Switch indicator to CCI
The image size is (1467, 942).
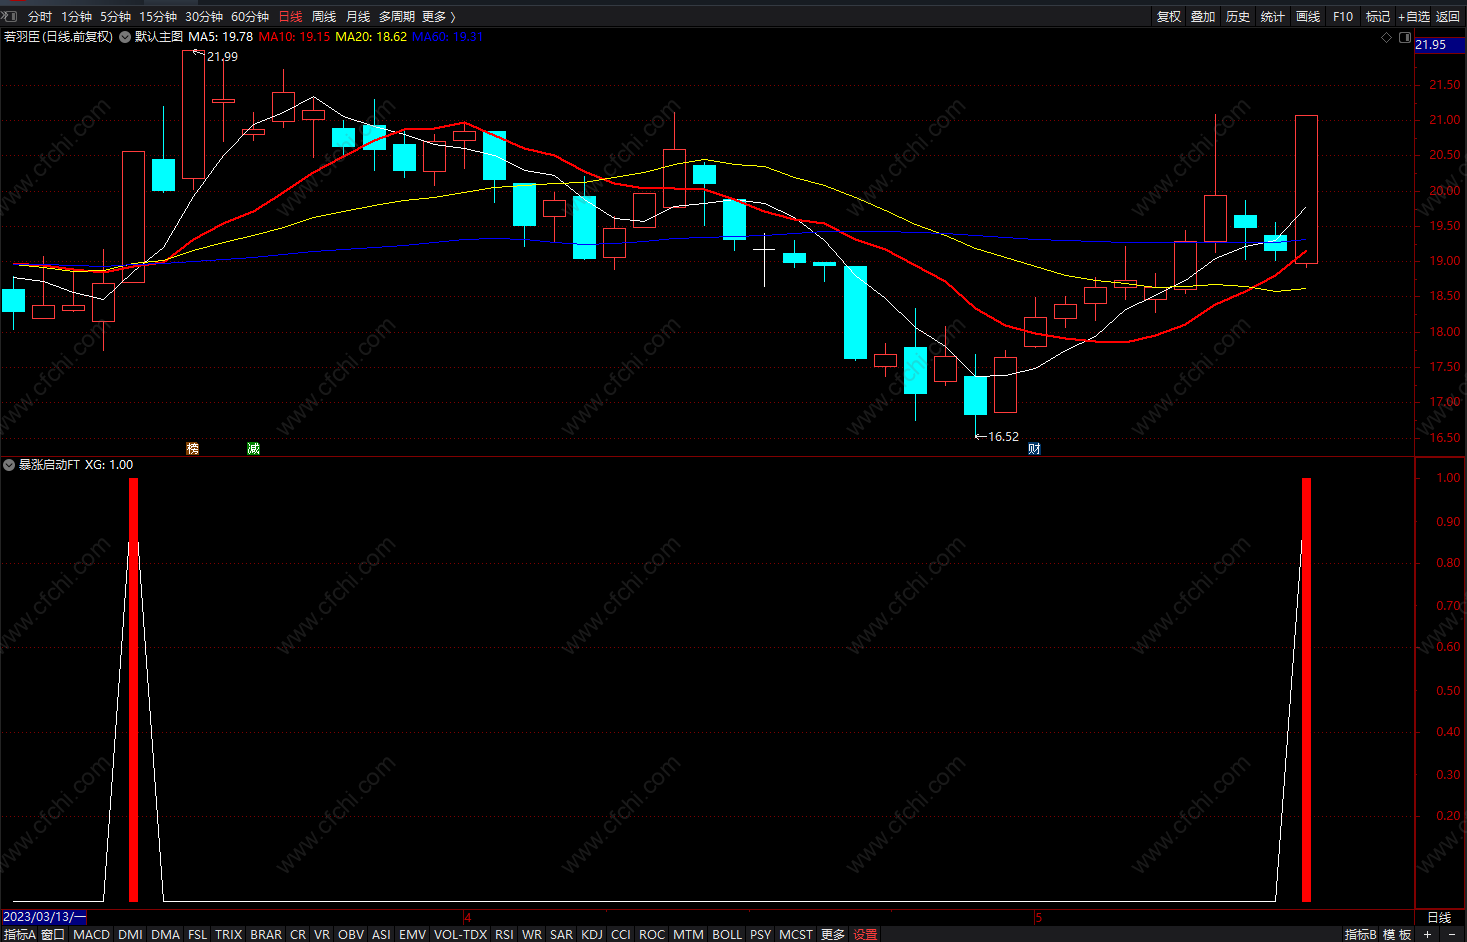(x=621, y=935)
